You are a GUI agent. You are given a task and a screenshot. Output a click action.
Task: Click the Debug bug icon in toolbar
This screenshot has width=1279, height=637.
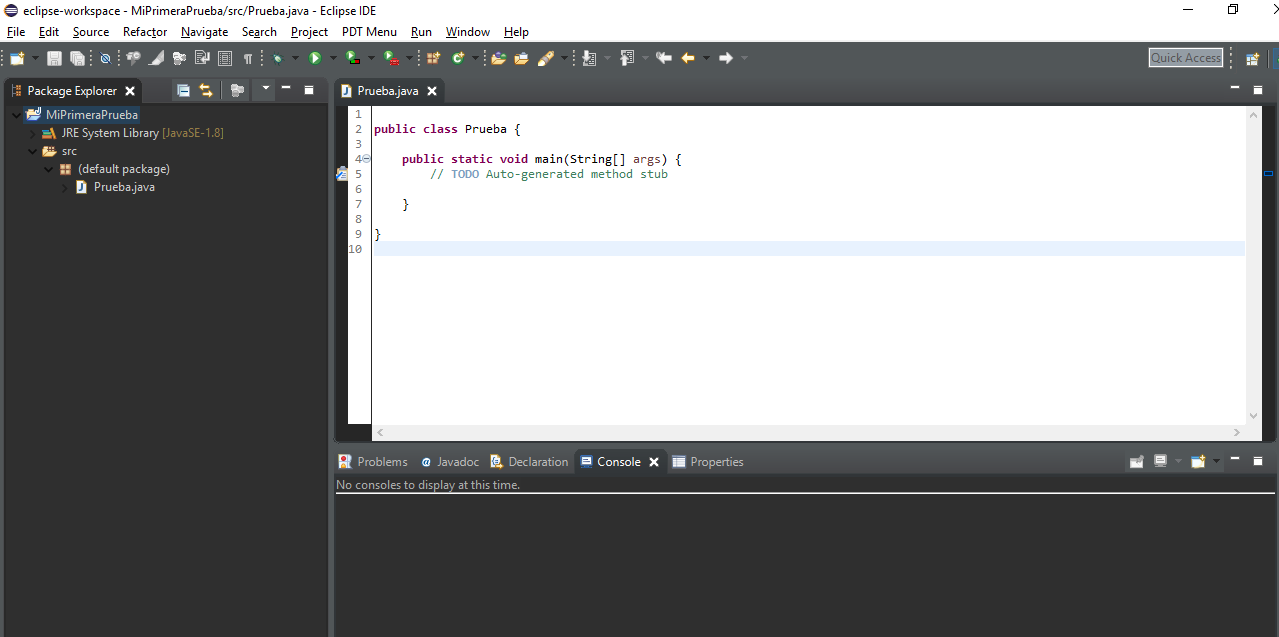[x=277, y=59]
